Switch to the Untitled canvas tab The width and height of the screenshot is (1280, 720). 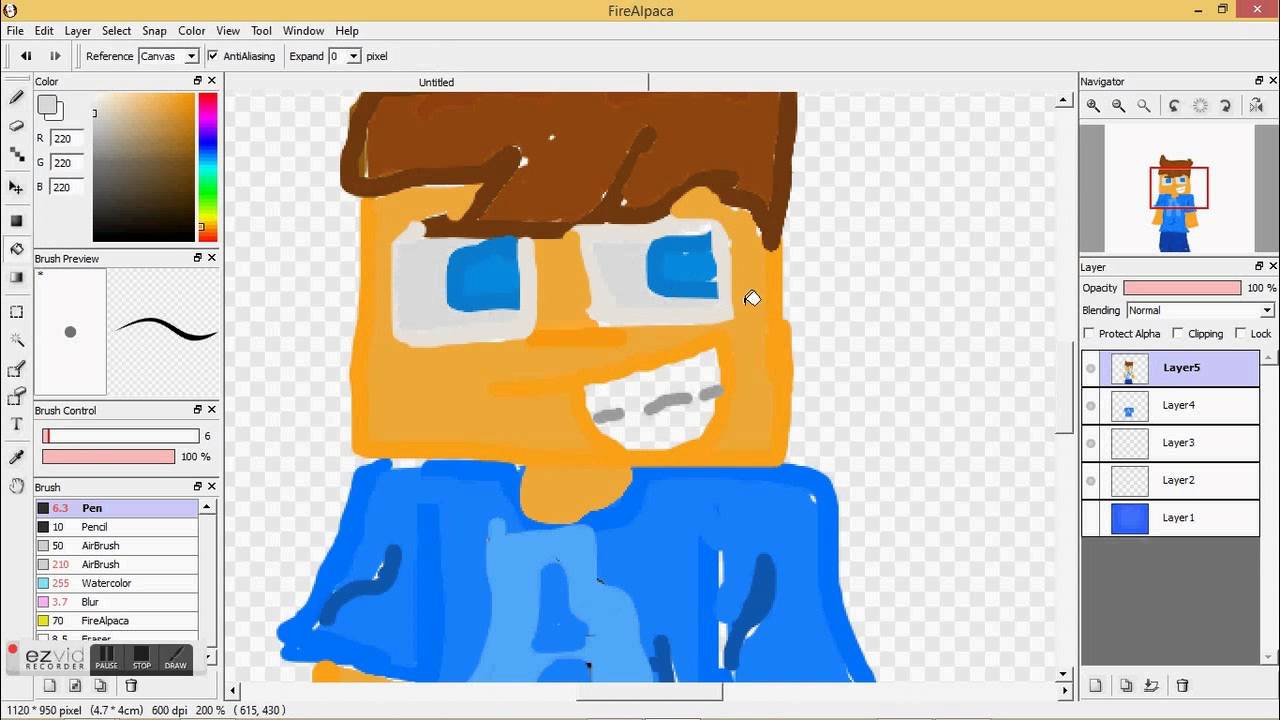point(436,82)
